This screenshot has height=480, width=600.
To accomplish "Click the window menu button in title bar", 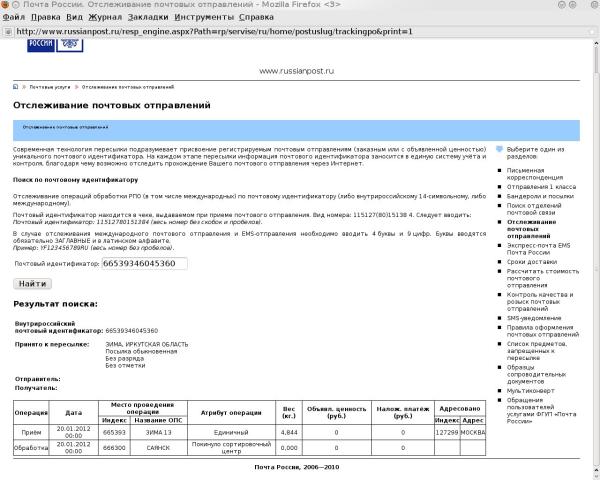I will coord(16,5).
